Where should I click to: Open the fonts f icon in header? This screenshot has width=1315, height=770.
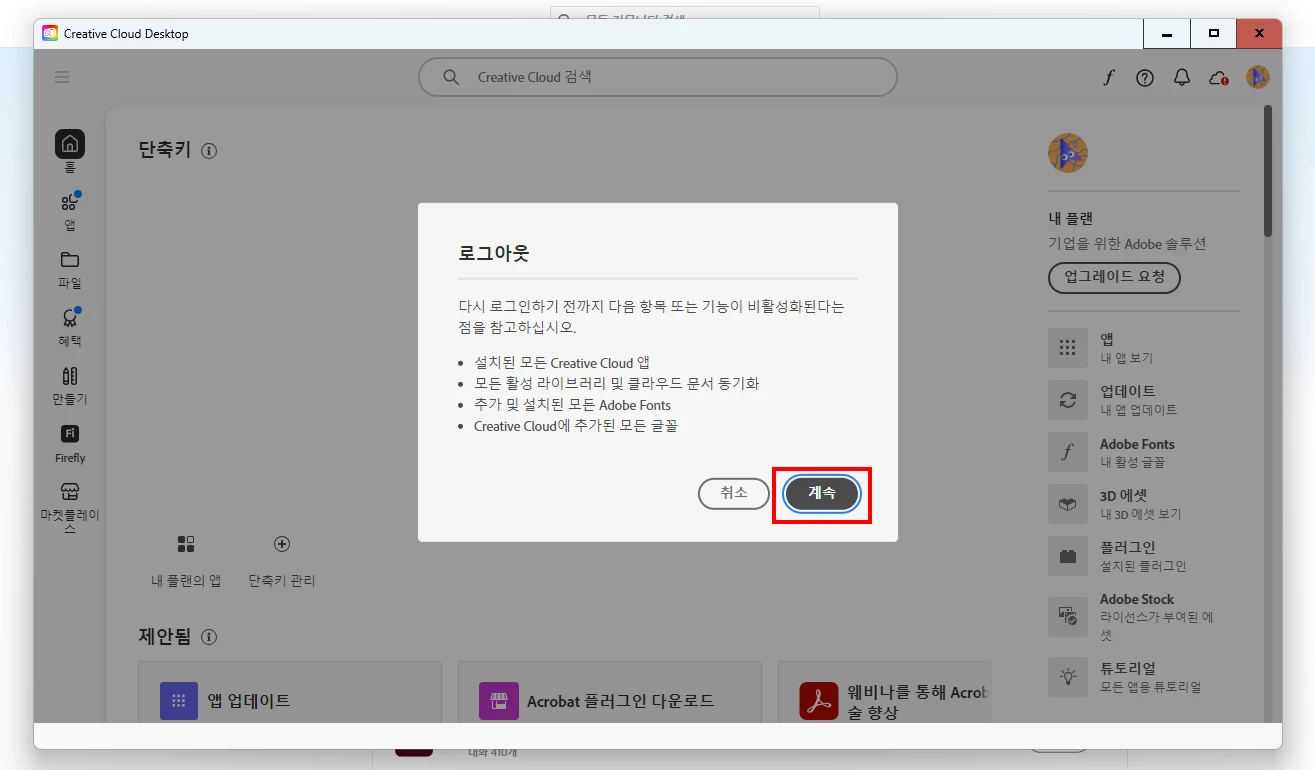1108,77
